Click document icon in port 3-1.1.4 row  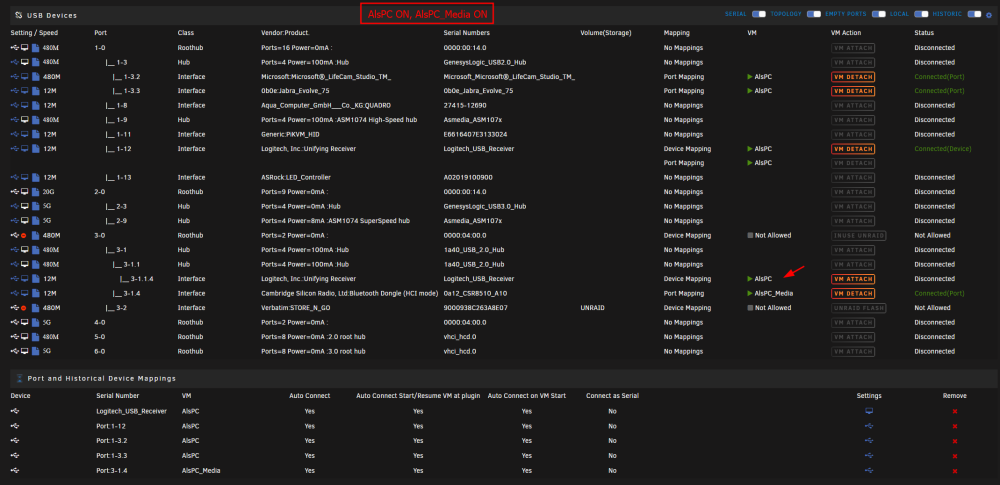[x=36, y=279]
